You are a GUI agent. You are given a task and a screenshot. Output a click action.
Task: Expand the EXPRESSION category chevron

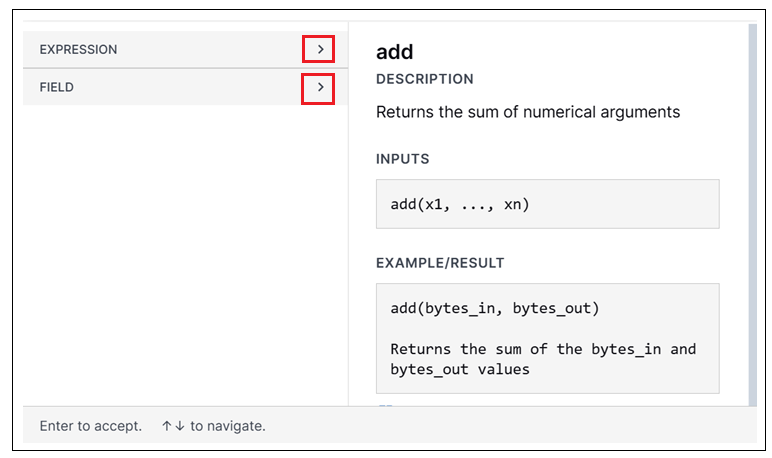[319, 49]
